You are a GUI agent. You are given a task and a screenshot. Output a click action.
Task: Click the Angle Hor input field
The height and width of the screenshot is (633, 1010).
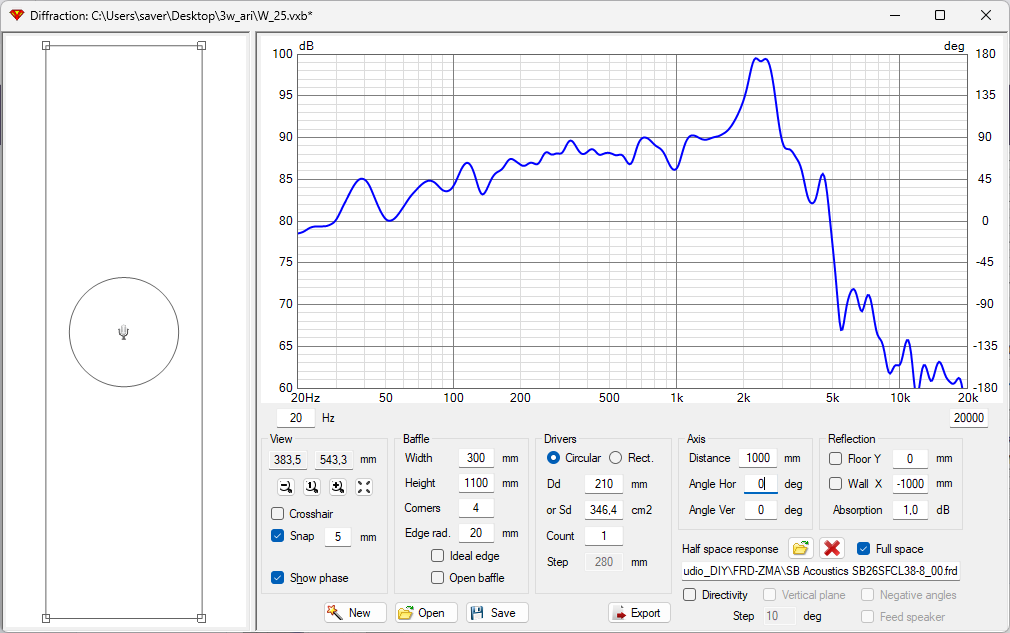pos(761,484)
